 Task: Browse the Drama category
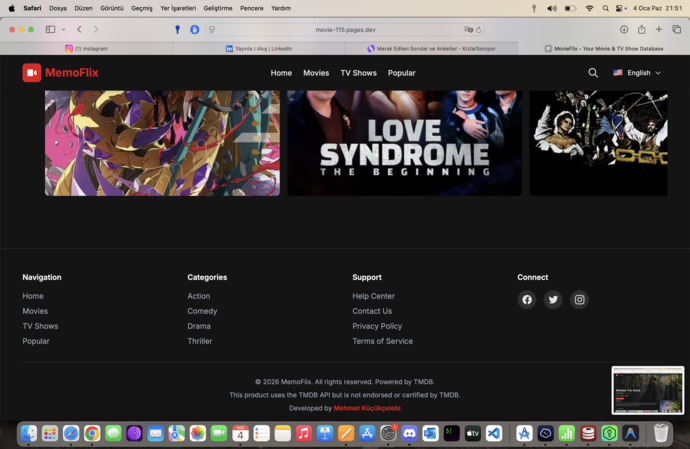(x=199, y=326)
